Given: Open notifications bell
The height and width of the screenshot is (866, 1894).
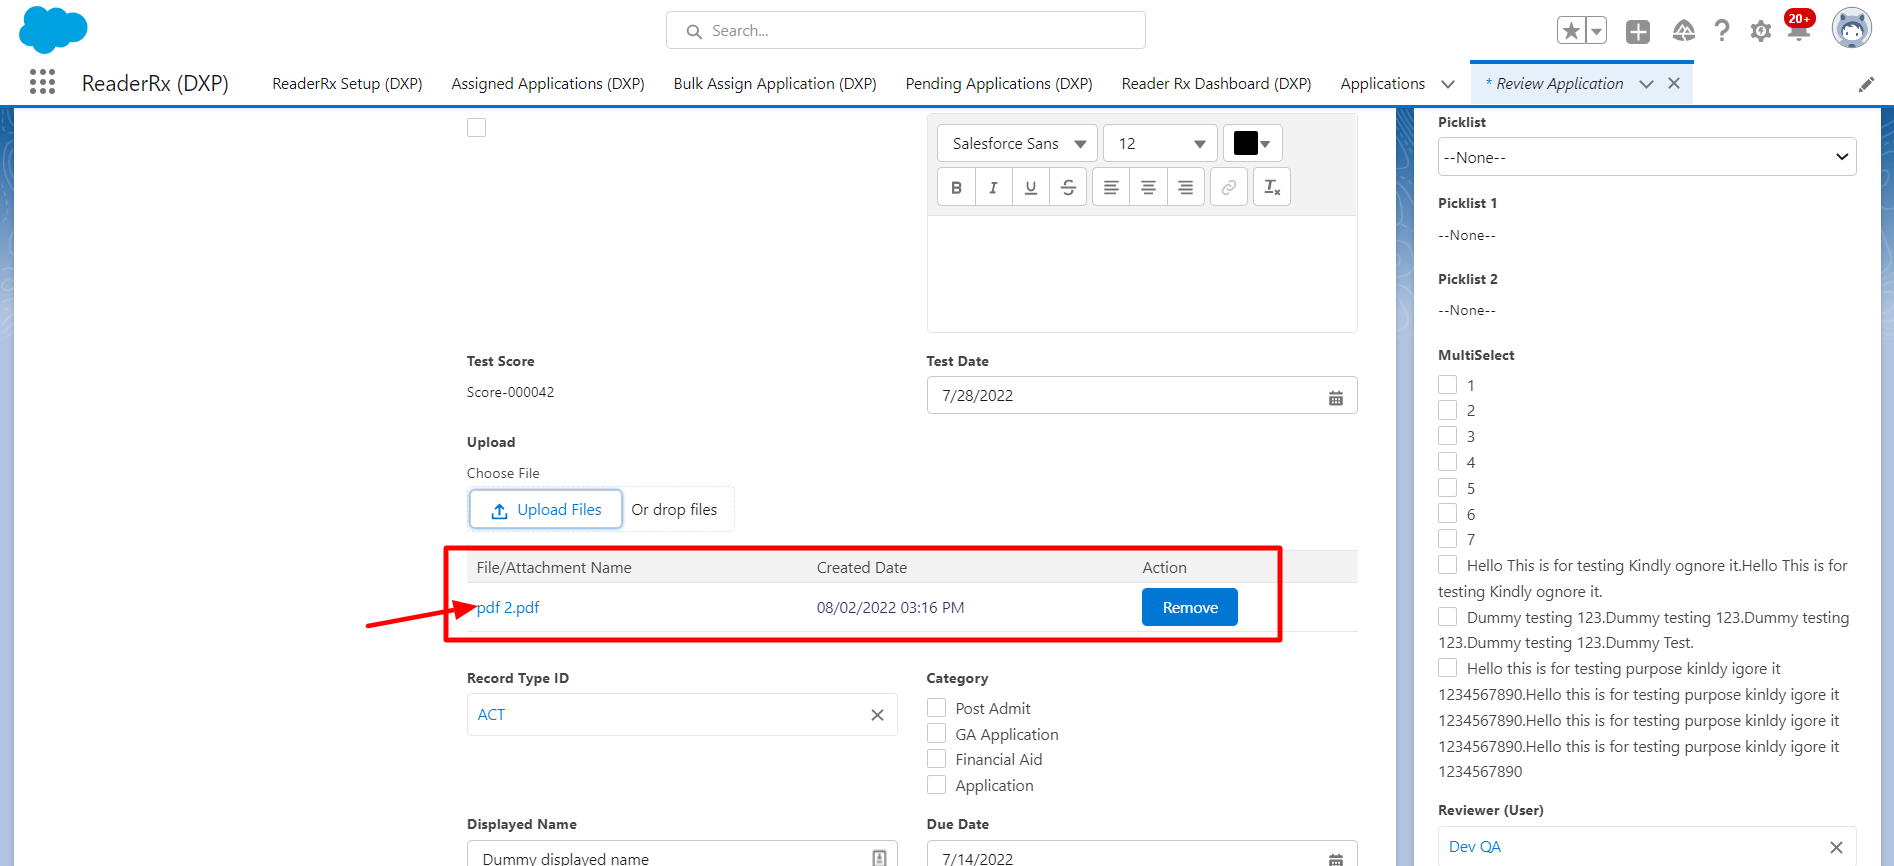Looking at the screenshot, I should tap(1798, 31).
